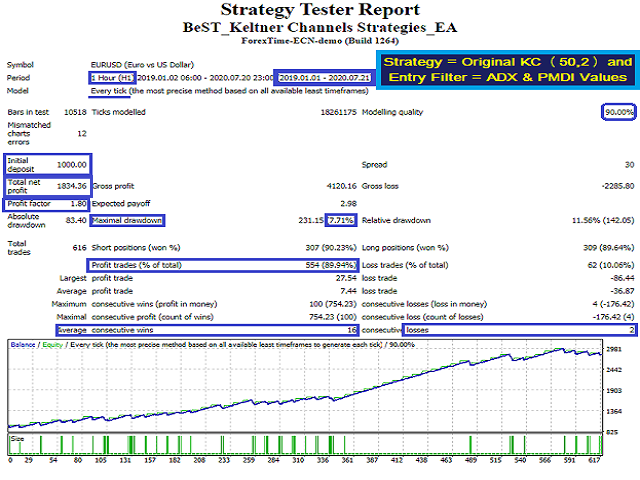The width and height of the screenshot is (640, 480).
Task: Select the Gross loss value -2285.80
Action: 618,186
